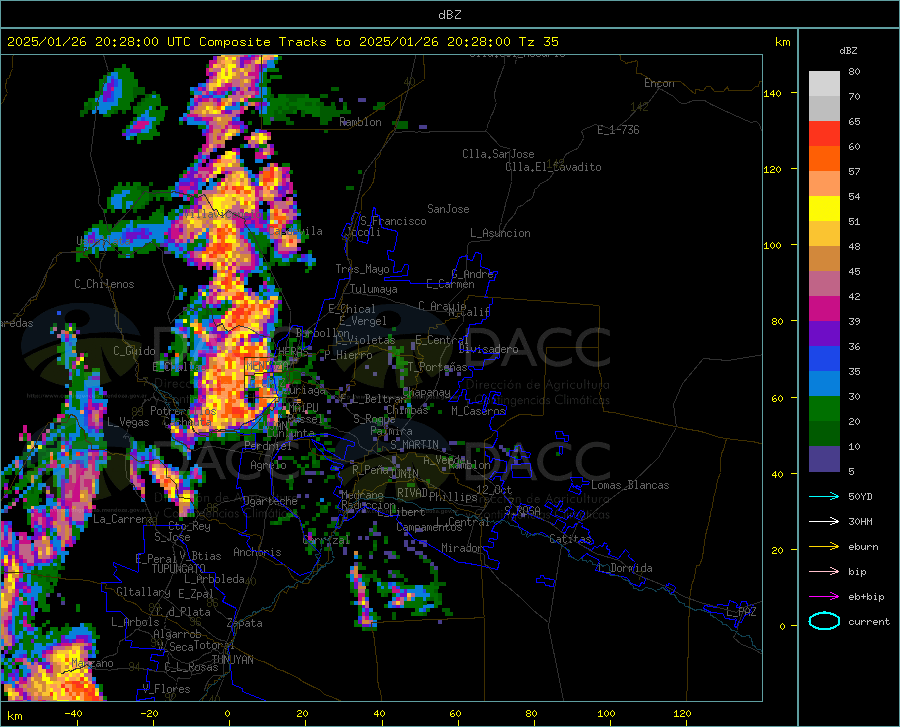Click the E_Carmen map label
Screen dimensions: 900x727
click(x=451, y=284)
